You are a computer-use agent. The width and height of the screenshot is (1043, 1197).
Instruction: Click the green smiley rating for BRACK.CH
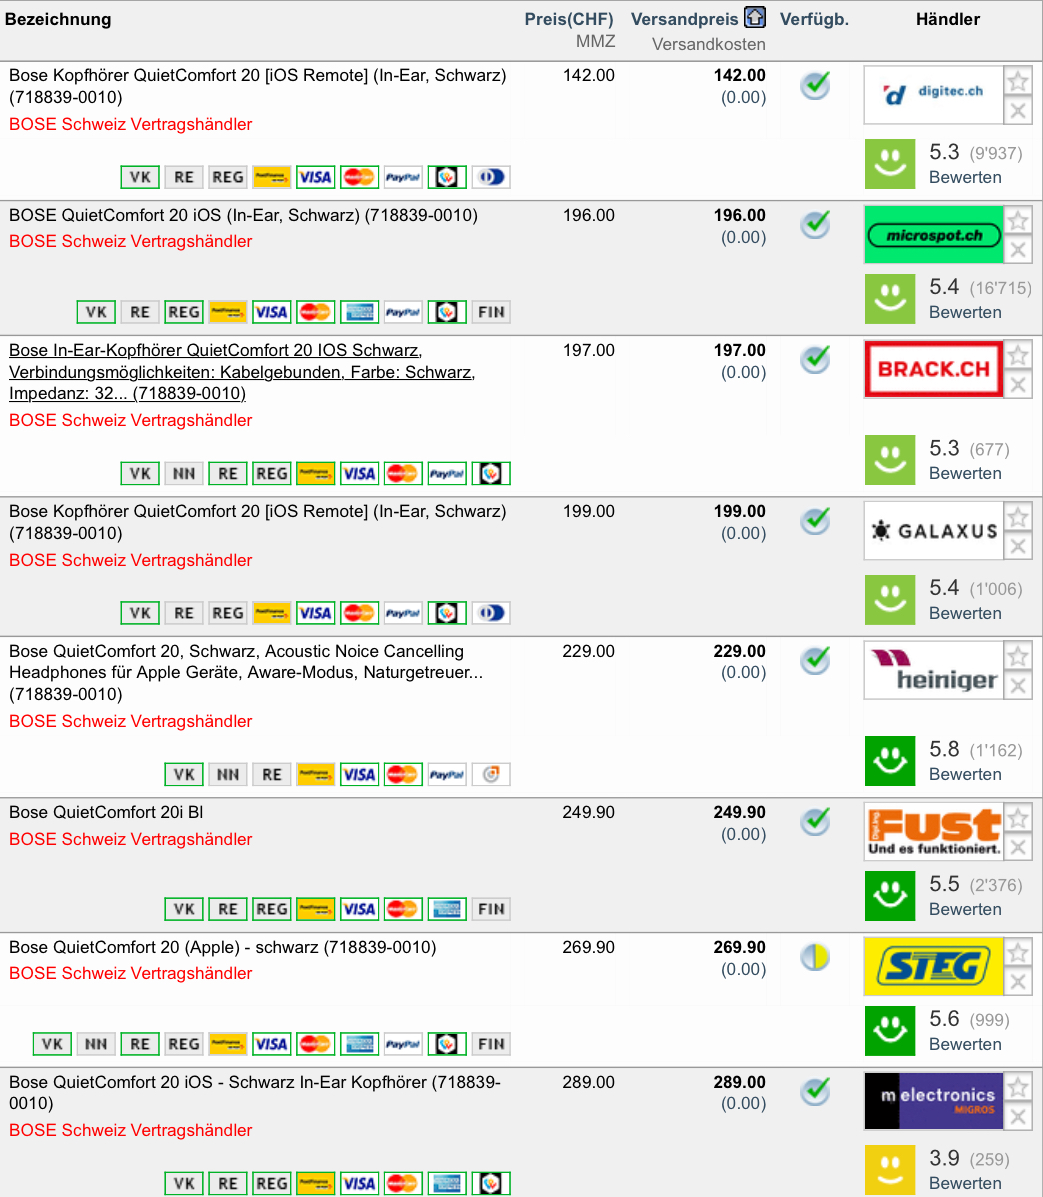coord(889,460)
